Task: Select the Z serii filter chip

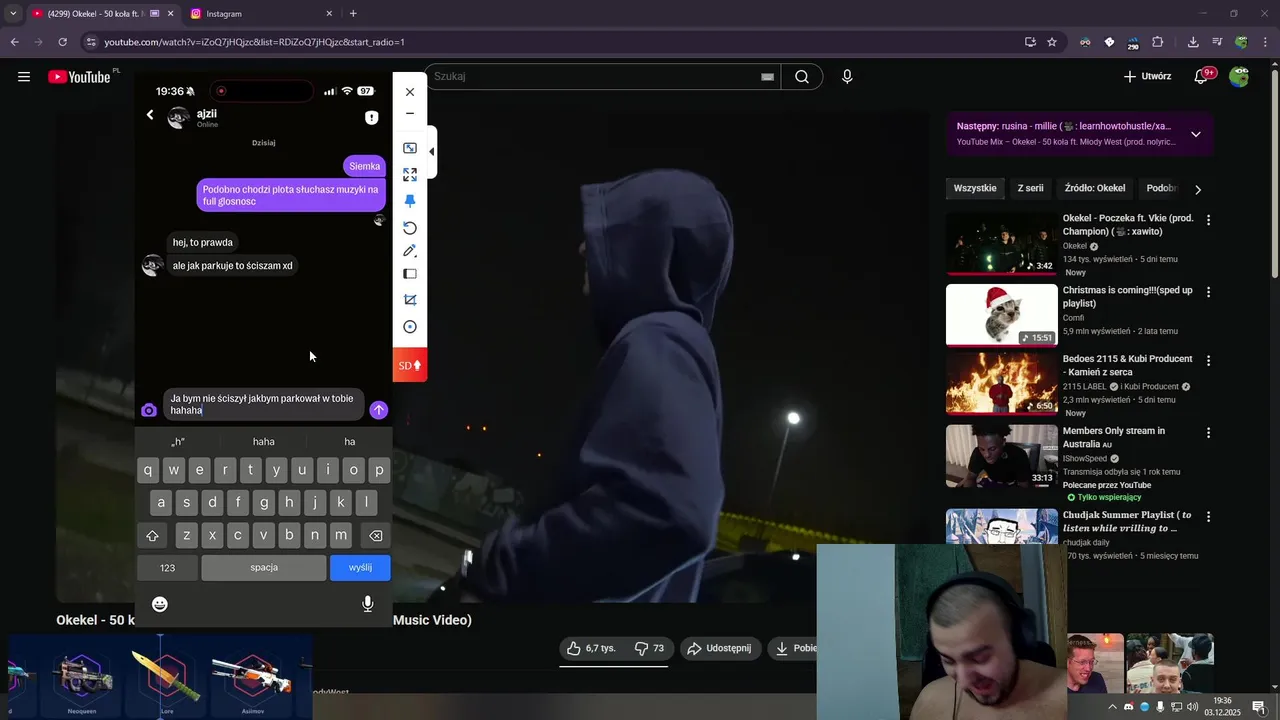Action: click(x=1030, y=188)
